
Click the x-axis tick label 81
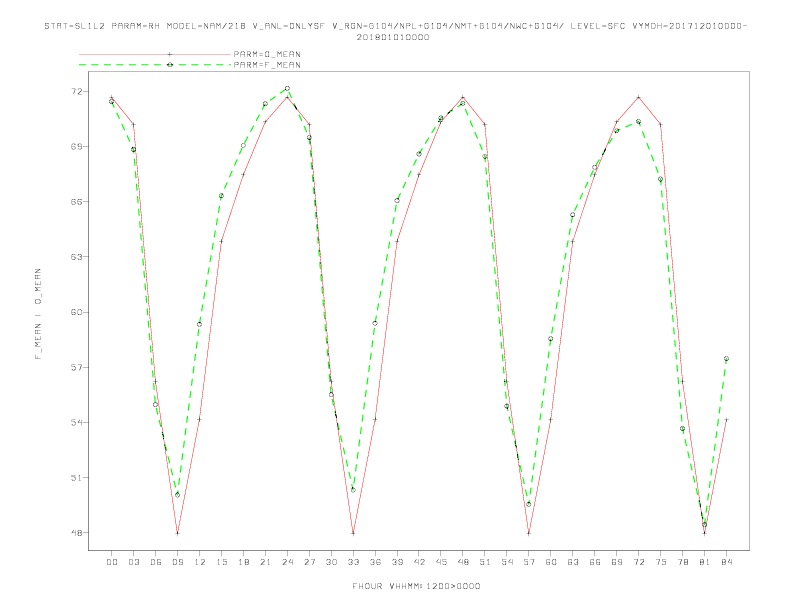click(705, 562)
